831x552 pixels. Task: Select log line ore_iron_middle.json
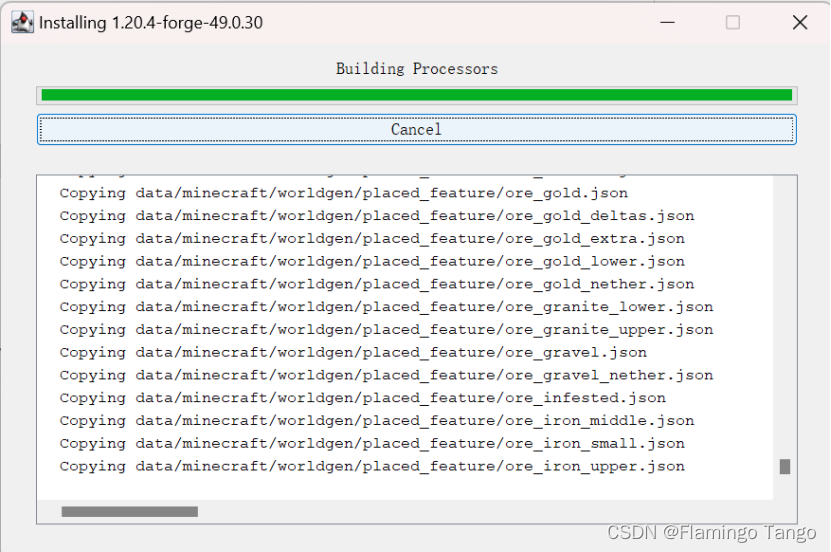click(377, 421)
